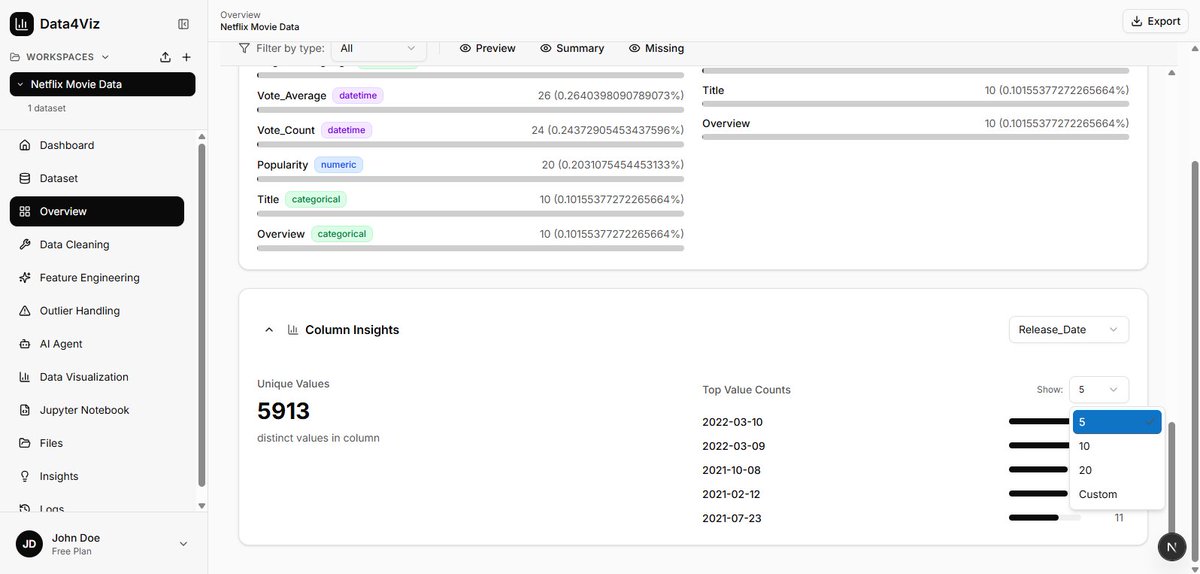Click the Vote_Average missing progress bar
The image size is (1200, 574).
coord(470,110)
